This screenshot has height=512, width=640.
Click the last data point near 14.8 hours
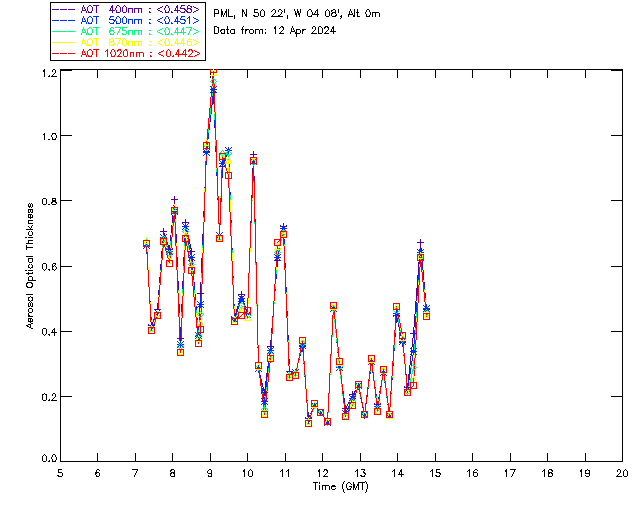pos(427,316)
